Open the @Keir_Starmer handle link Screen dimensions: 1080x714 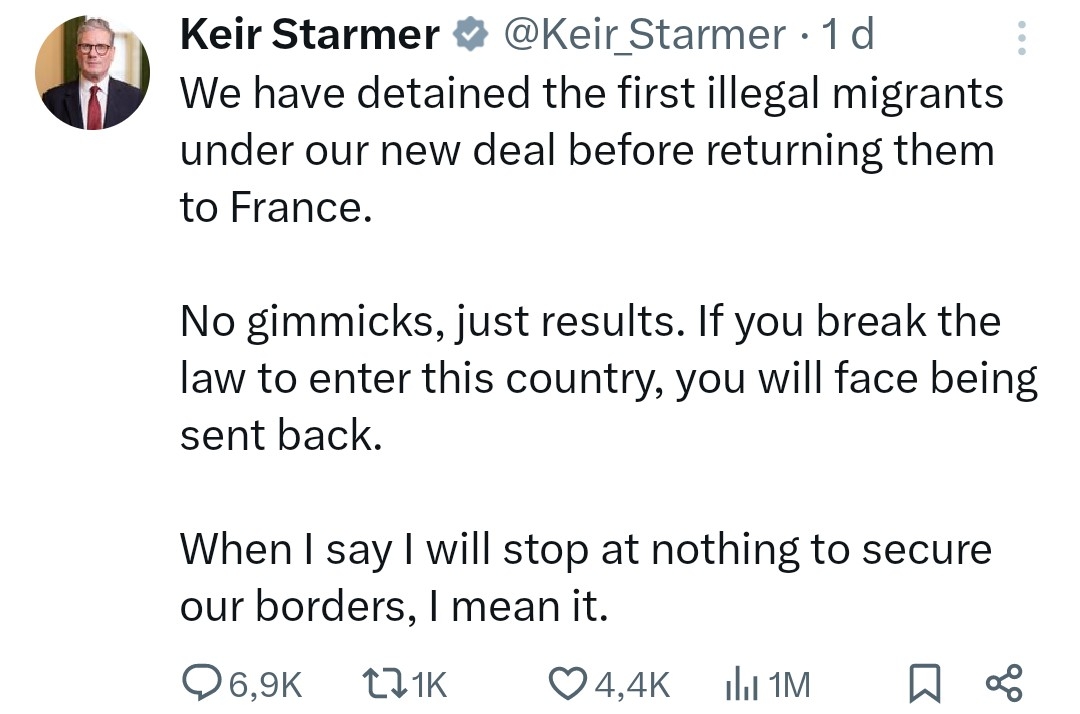click(x=644, y=36)
